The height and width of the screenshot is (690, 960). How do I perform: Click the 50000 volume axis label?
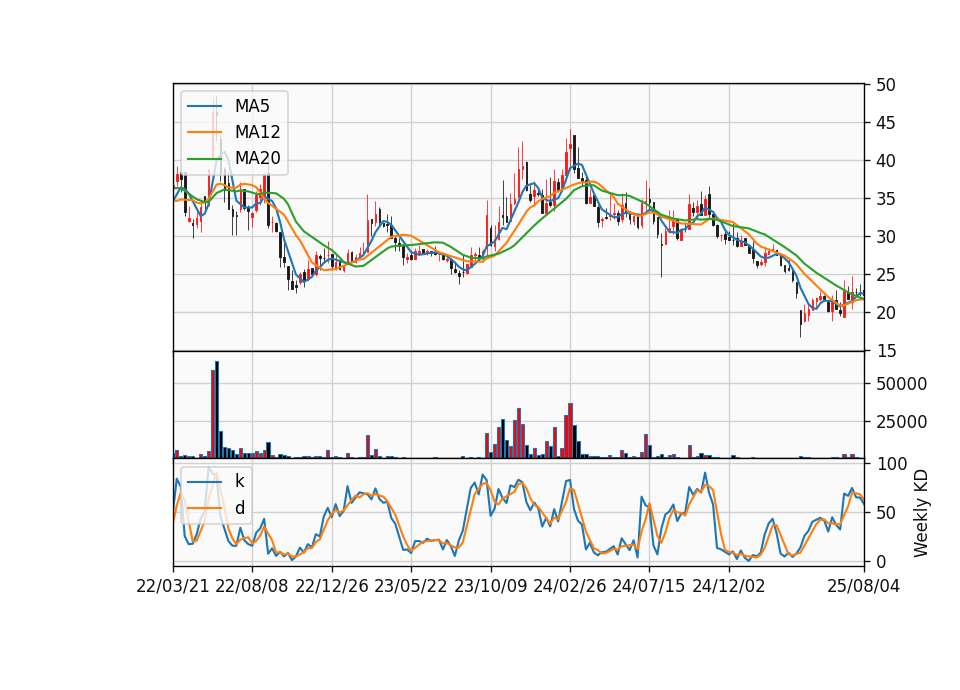901,384
